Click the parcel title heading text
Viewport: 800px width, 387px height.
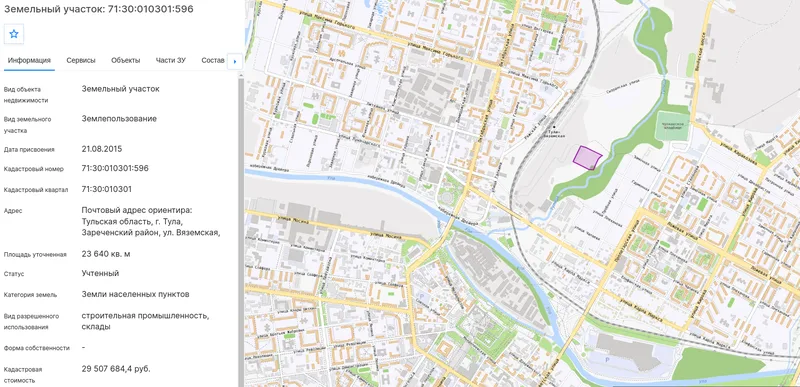coord(98,9)
